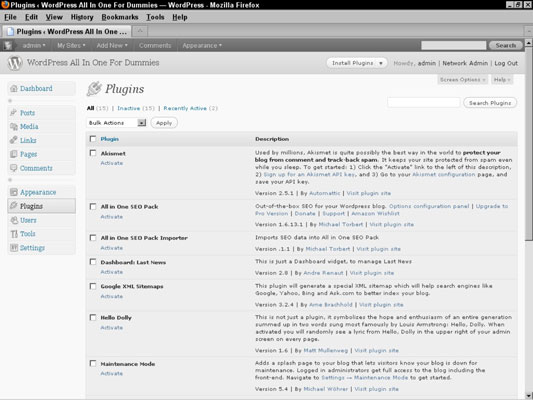Activate the Maintenance Mode plugin
This screenshot has width=533, height=400.
click(111, 373)
